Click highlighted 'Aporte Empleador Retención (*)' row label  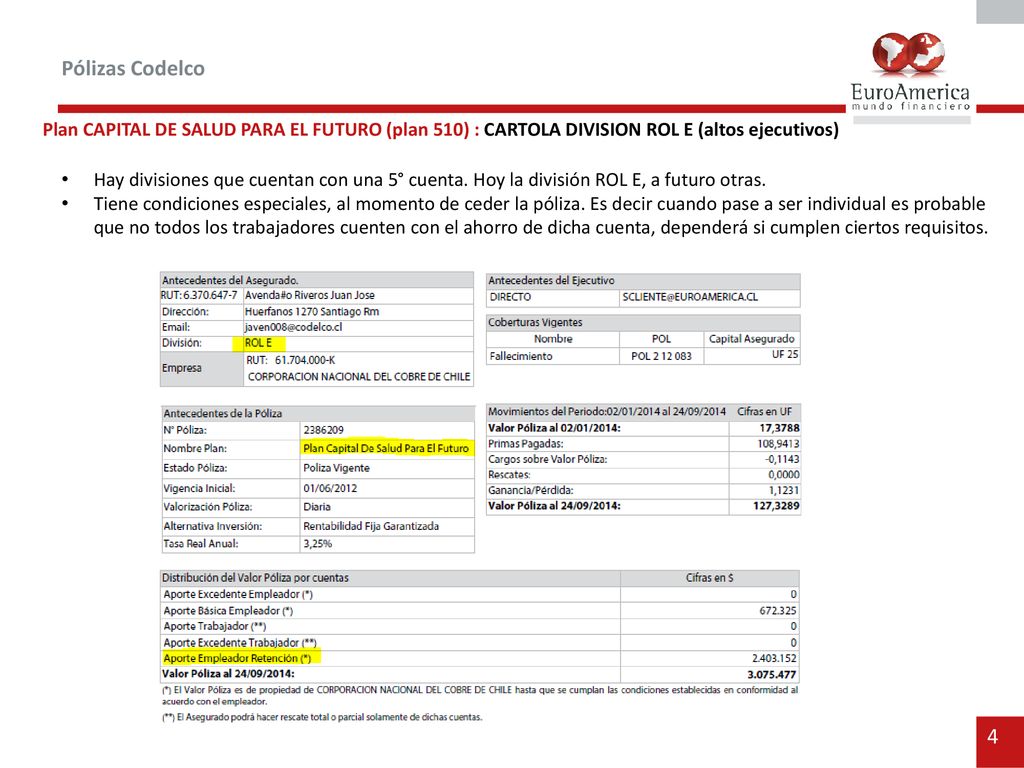pyautogui.click(x=237, y=658)
